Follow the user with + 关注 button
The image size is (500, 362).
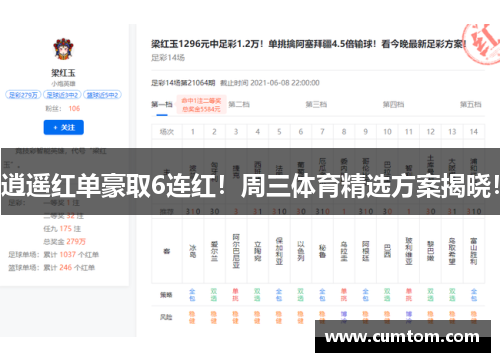[x=64, y=127]
